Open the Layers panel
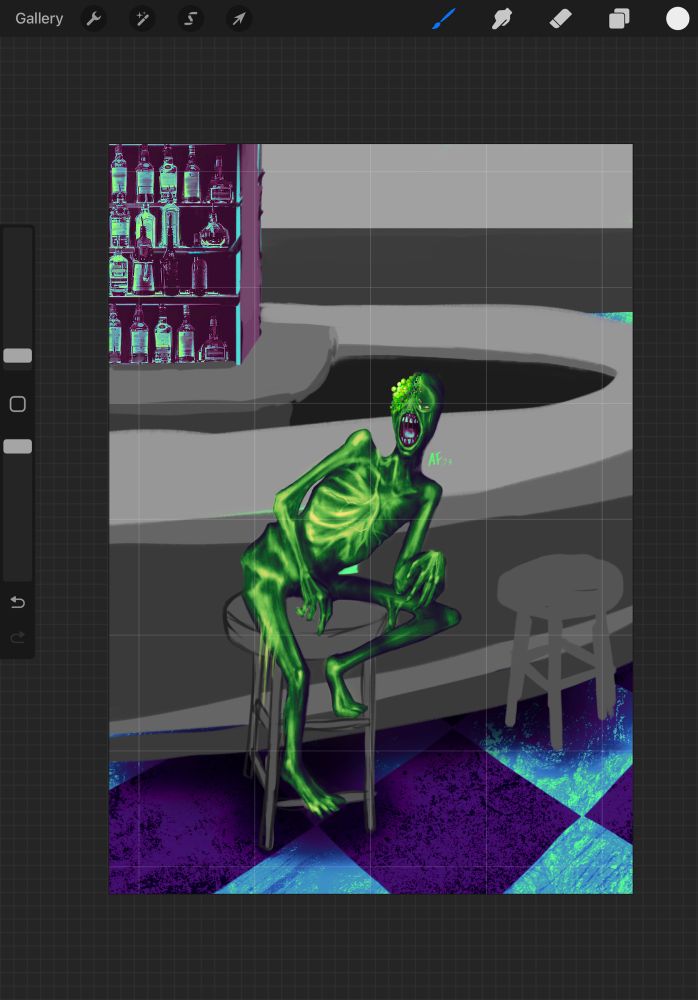The width and height of the screenshot is (698, 1000). (619, 19)
